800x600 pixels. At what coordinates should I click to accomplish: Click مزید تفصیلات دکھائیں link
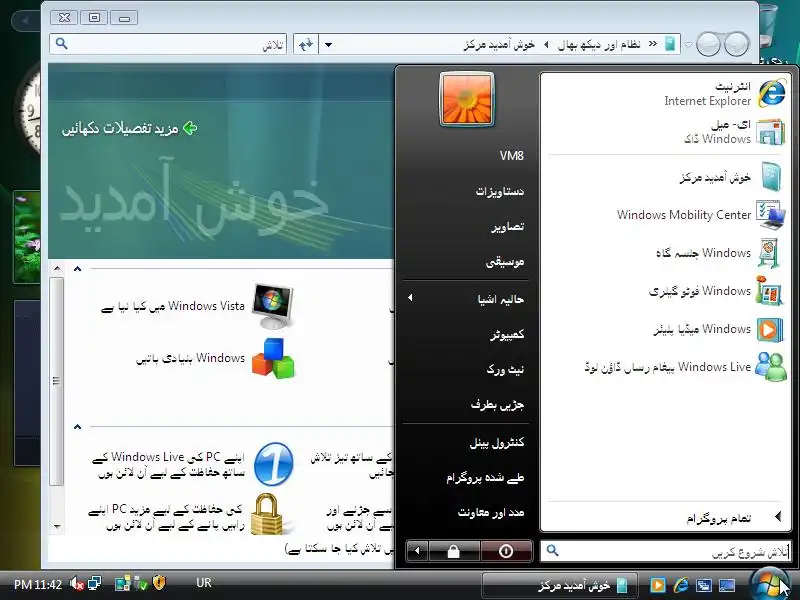click(130, 129)
